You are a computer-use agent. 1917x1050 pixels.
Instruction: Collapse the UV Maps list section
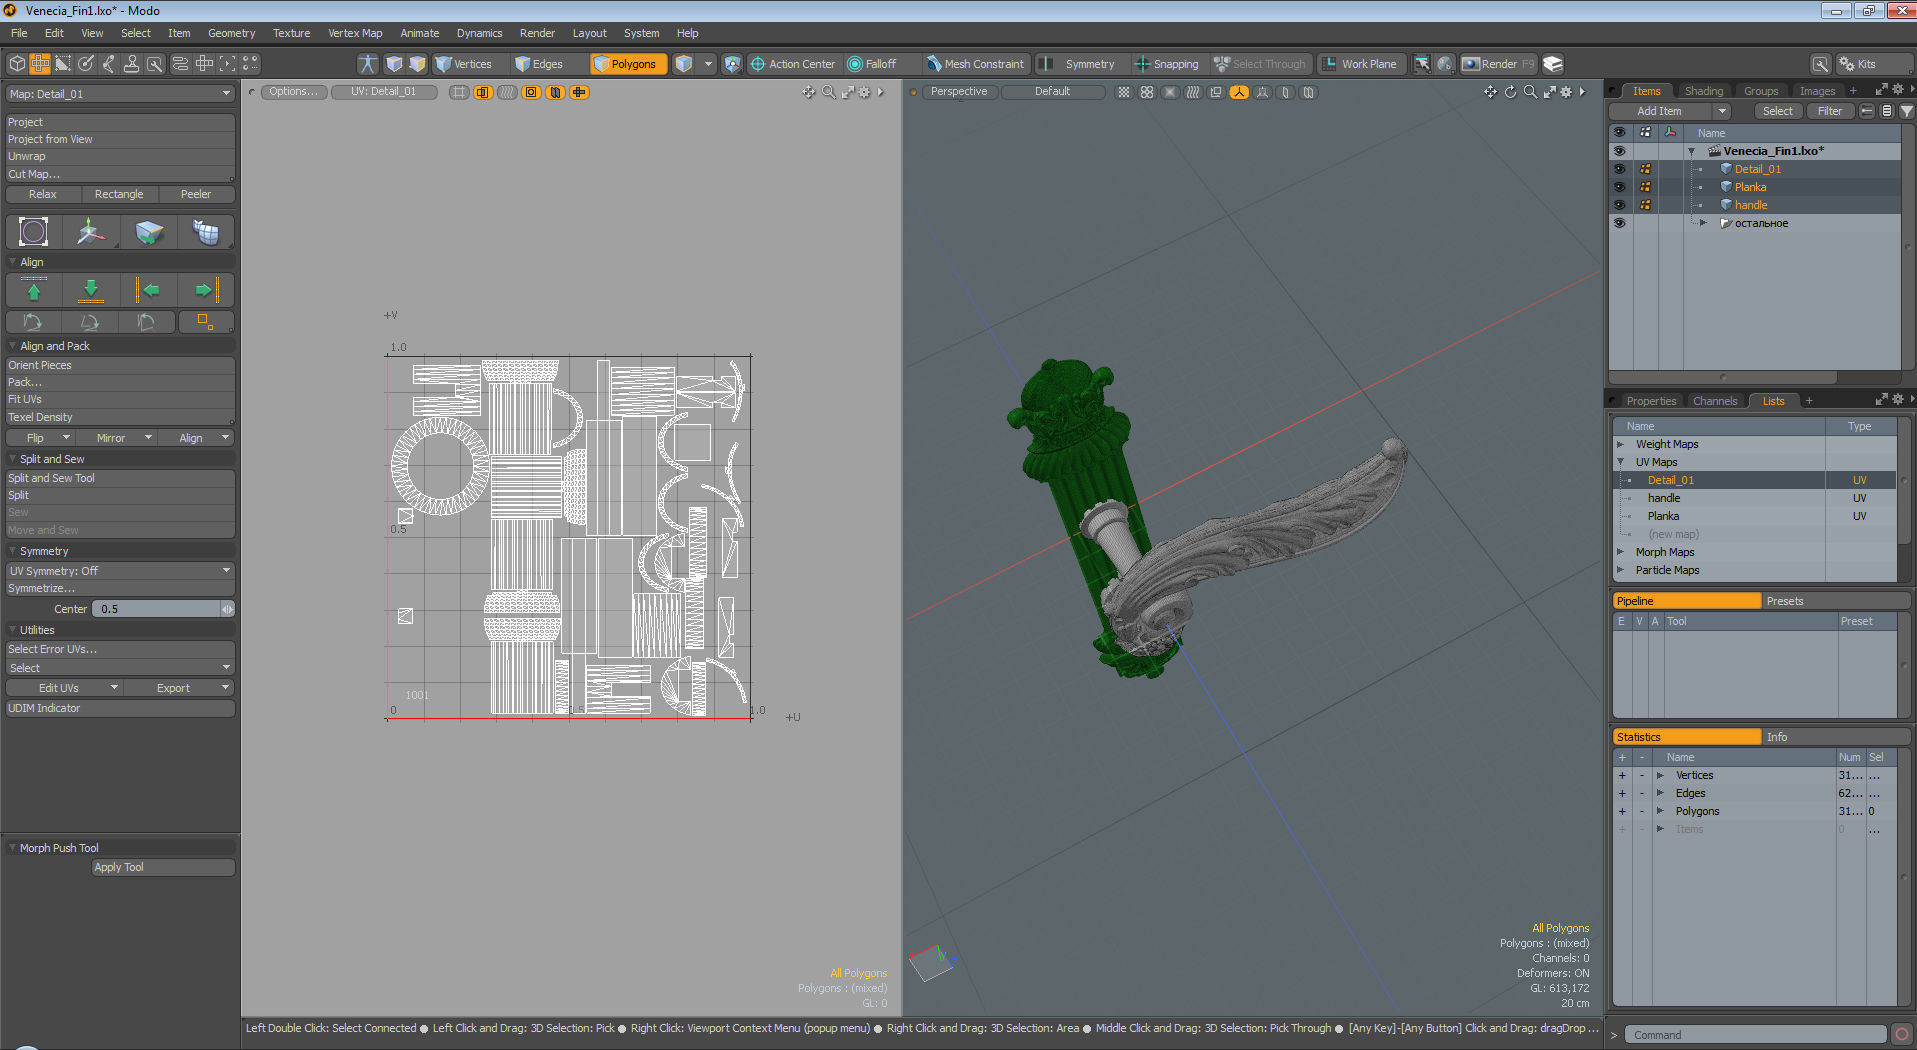point(1621,462)
